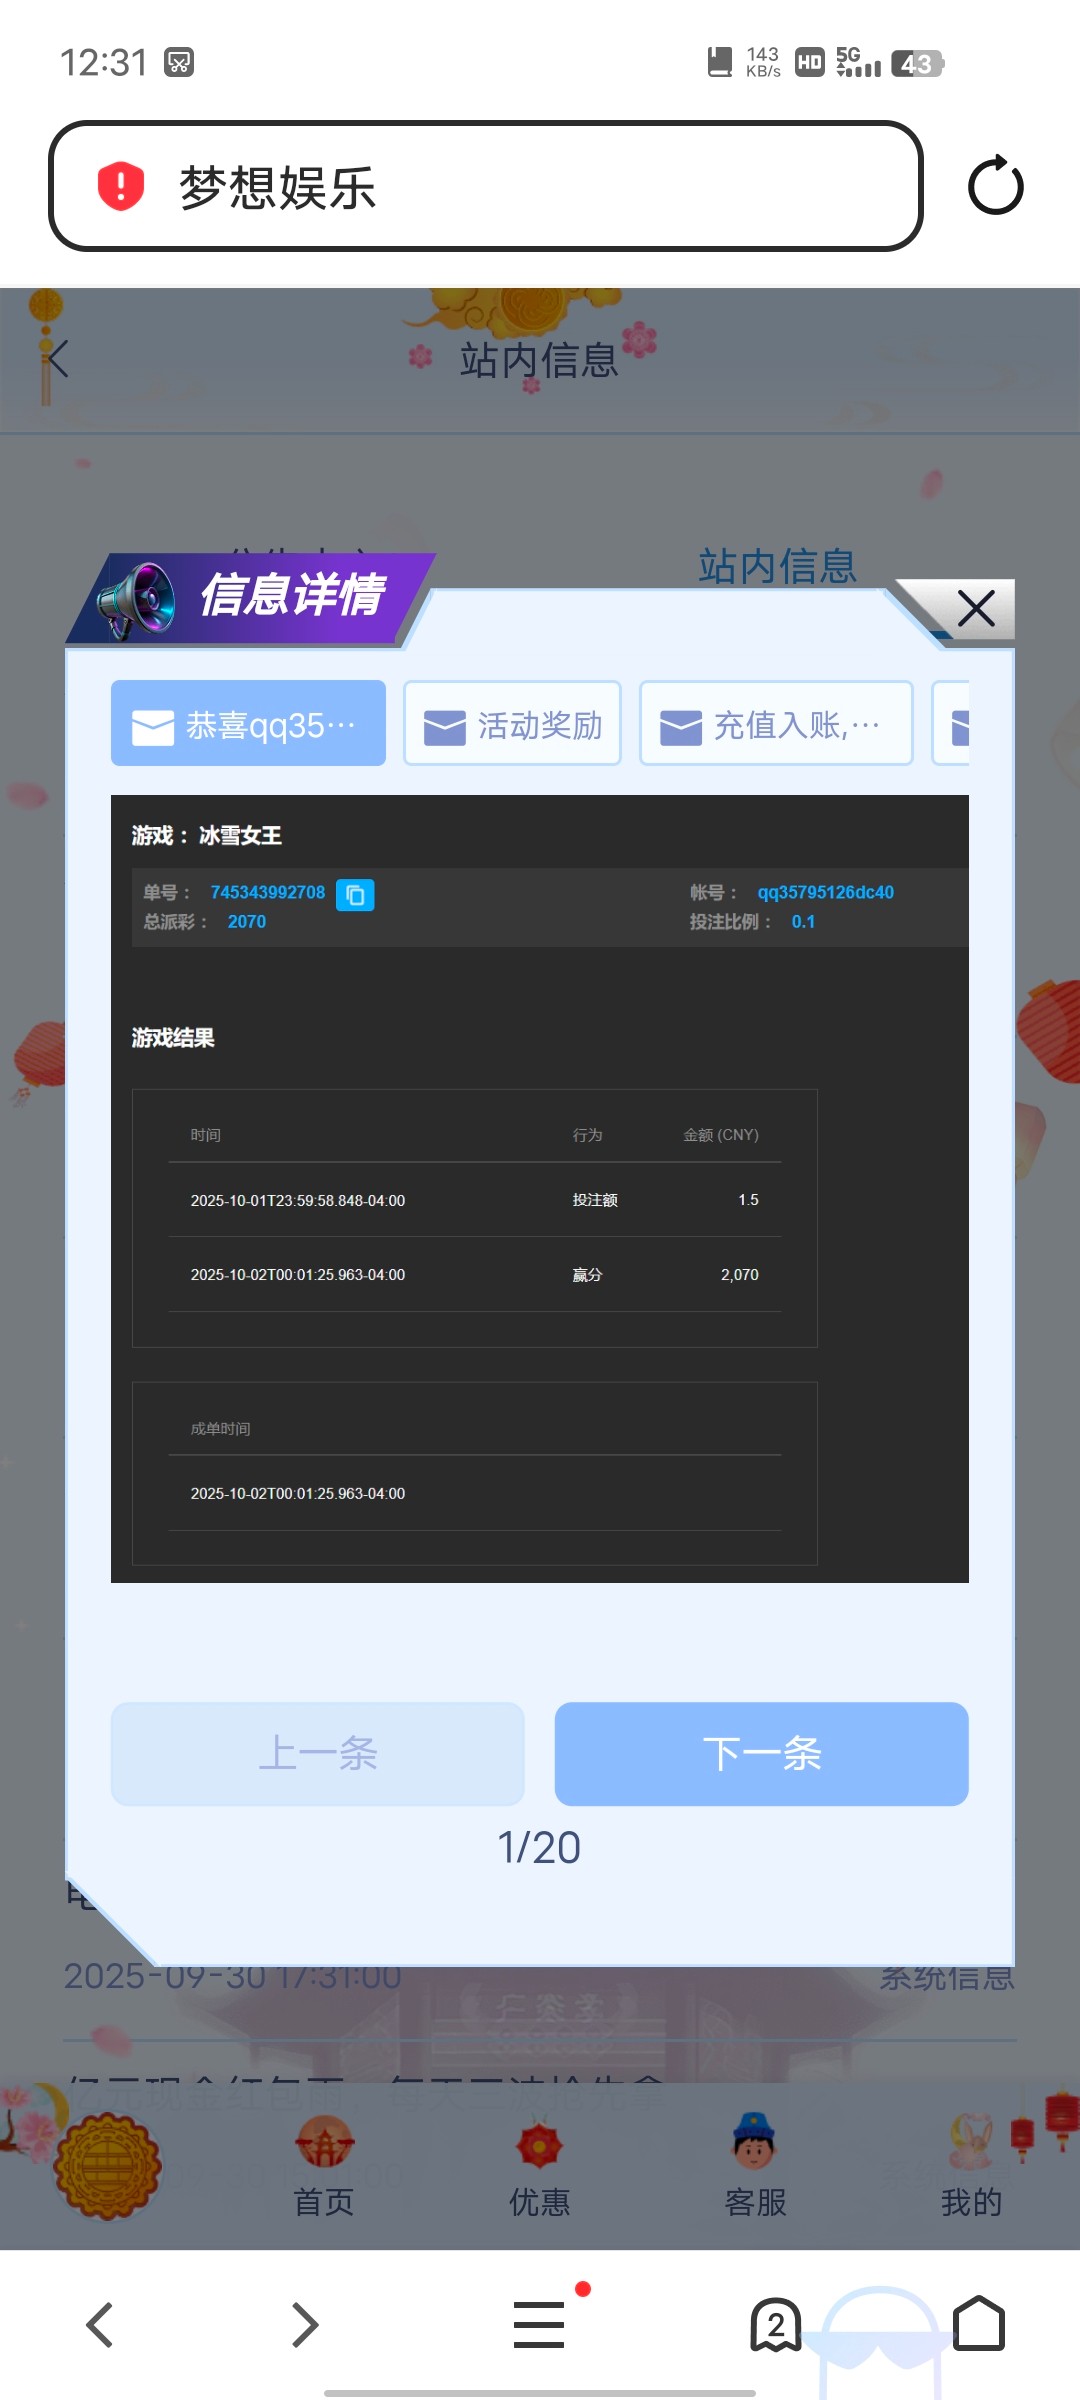Image resolution: width=1080 pixels, height=2400 pixels.
Task: Select the partially visible fourth message tab
Action: 952,724
